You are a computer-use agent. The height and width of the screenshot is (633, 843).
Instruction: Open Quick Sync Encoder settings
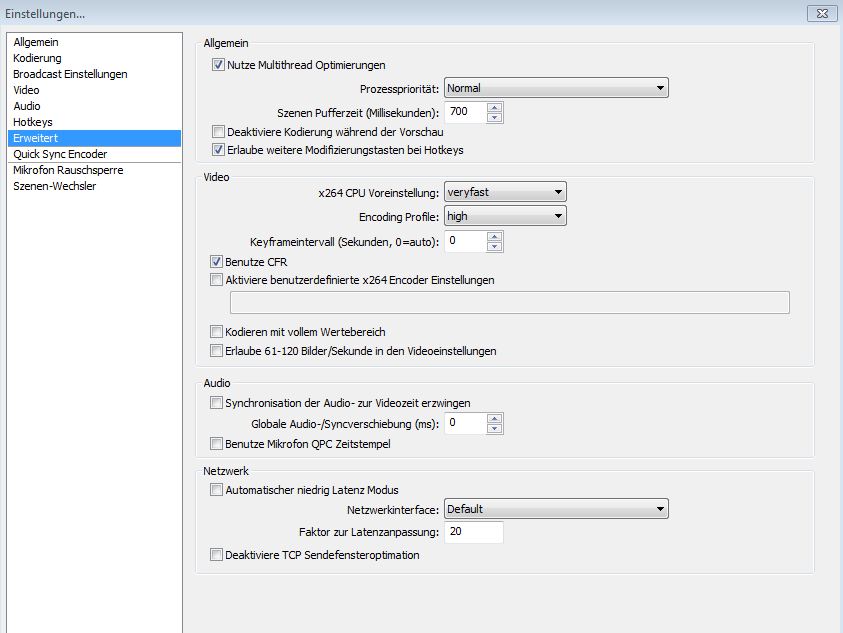click(x=60, y=154)
